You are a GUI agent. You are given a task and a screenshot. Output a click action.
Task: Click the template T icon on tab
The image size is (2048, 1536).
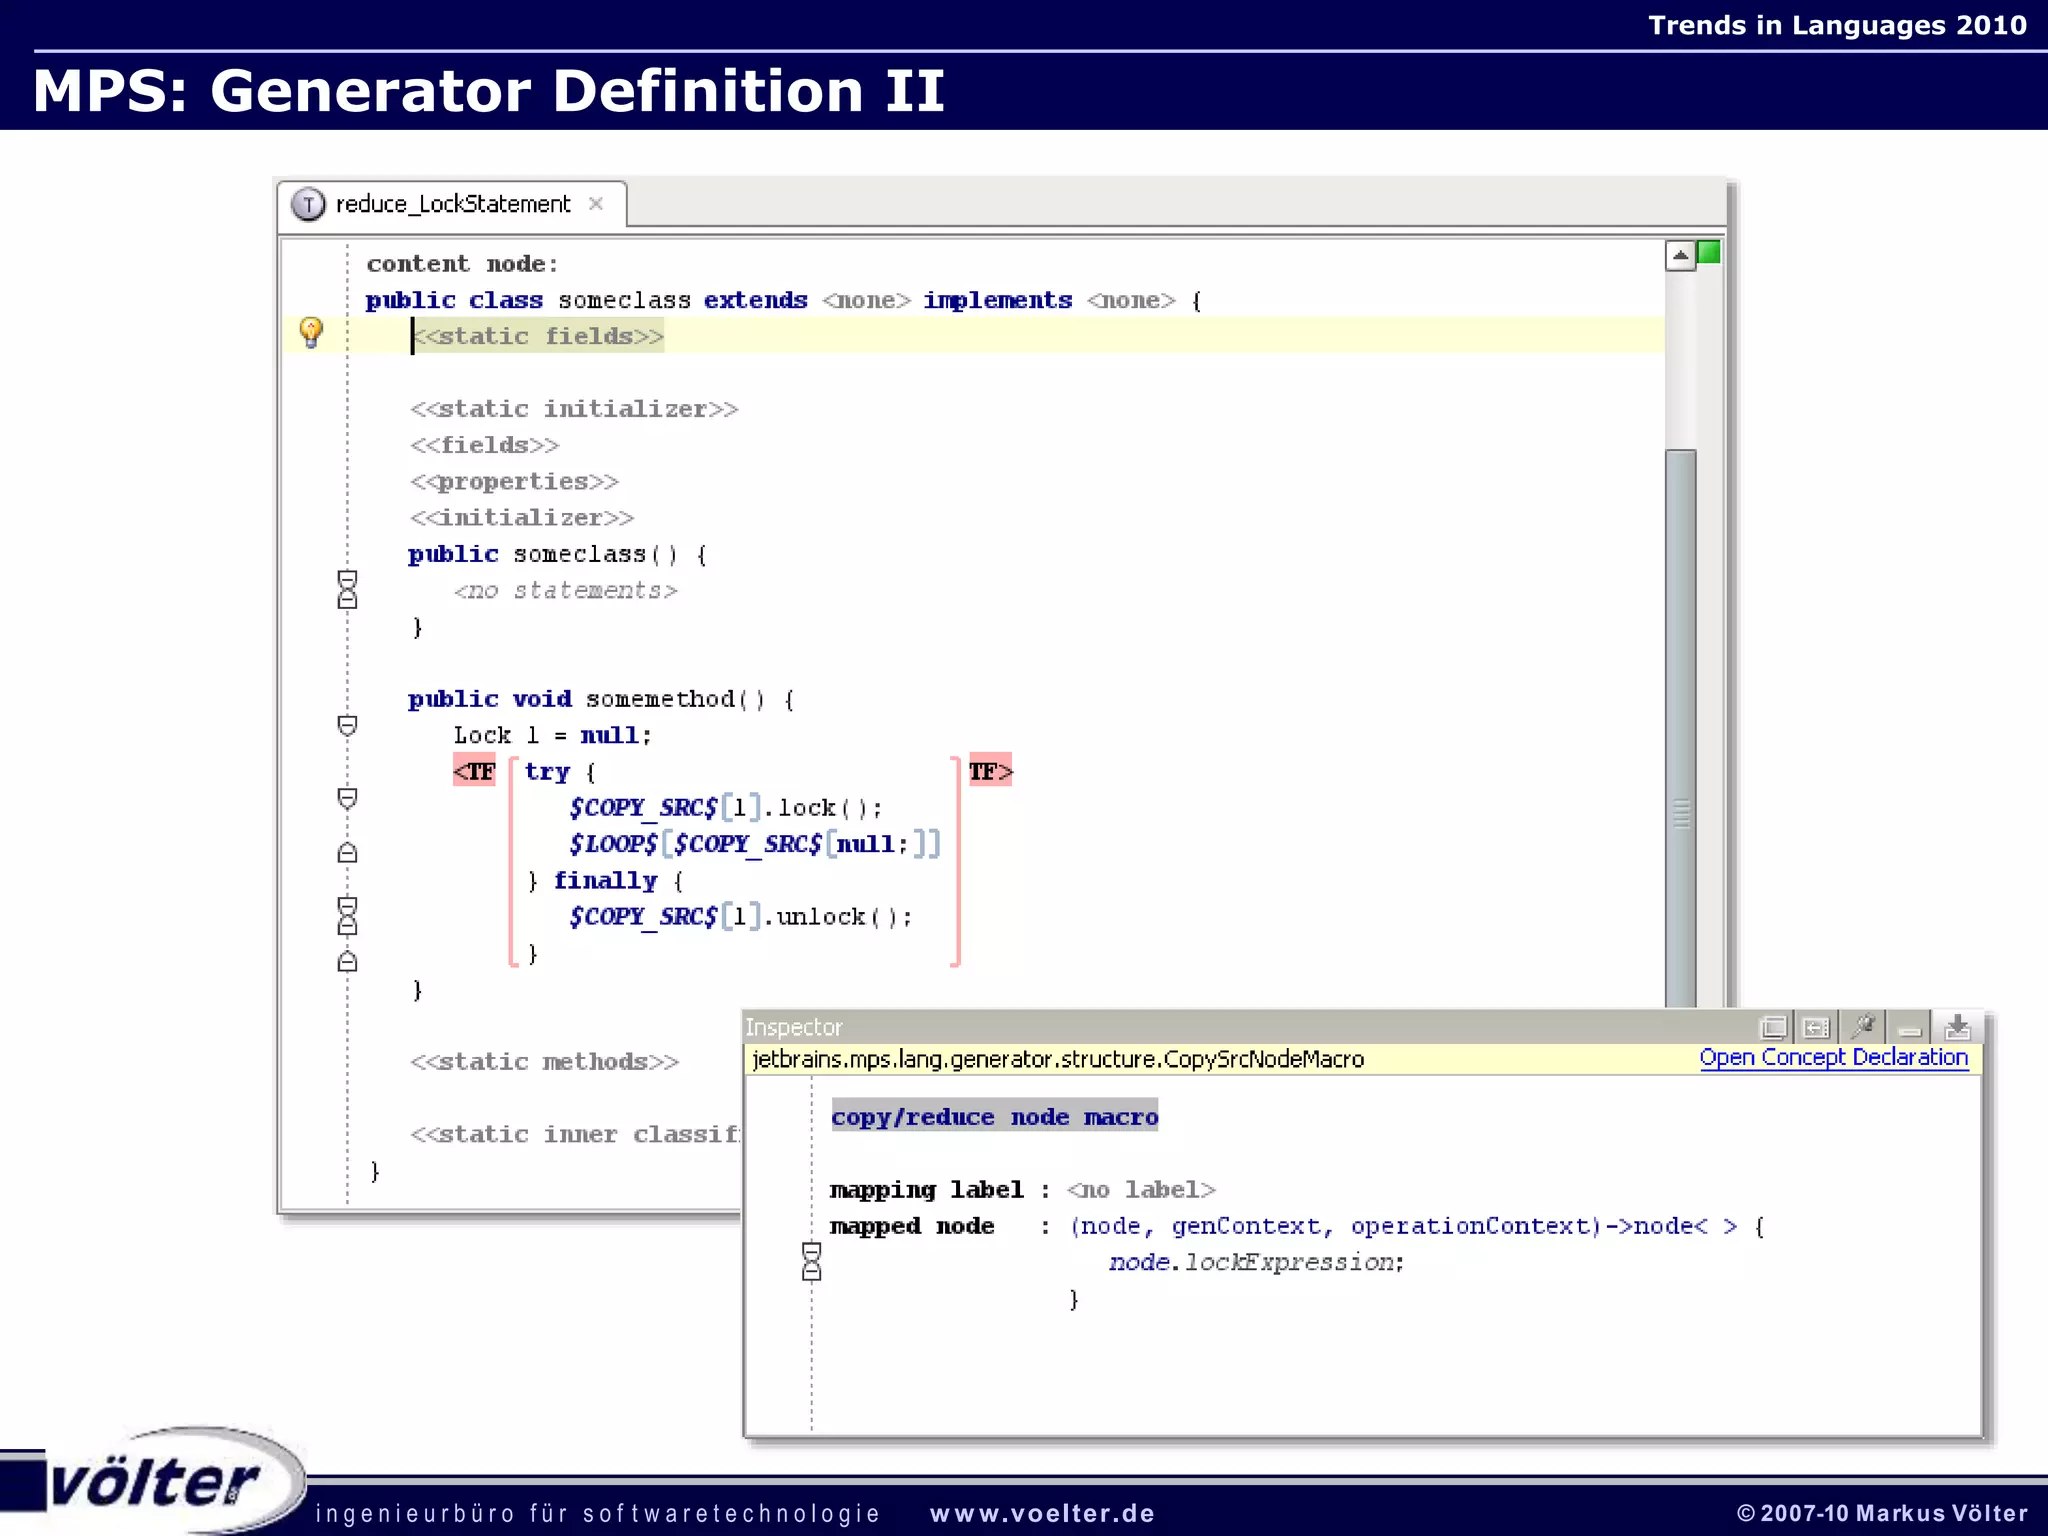[308, 204]
